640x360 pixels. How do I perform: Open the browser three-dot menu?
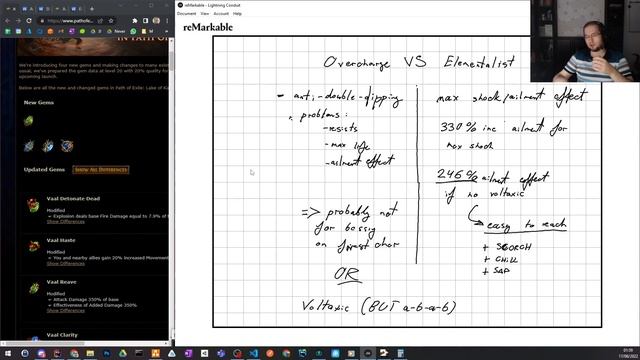[x=167, y=21]
